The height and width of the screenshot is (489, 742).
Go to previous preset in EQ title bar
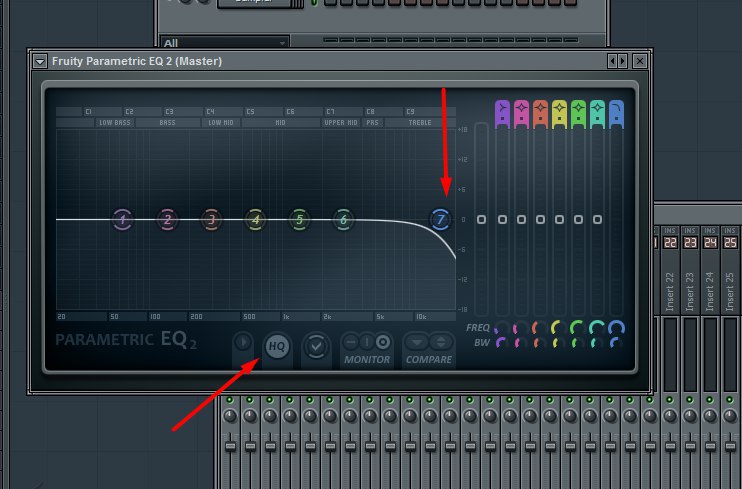coord(612,61)
